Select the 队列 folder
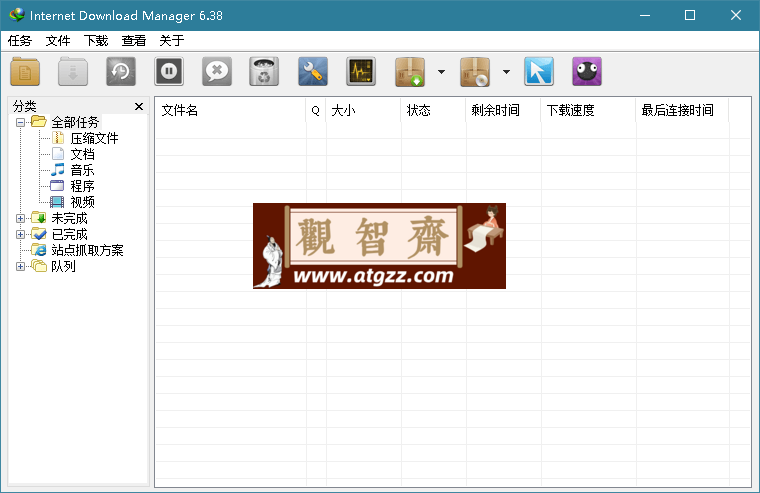Viewport: 760px width, 493px height. pyautogui.click(x=63, y=266)
